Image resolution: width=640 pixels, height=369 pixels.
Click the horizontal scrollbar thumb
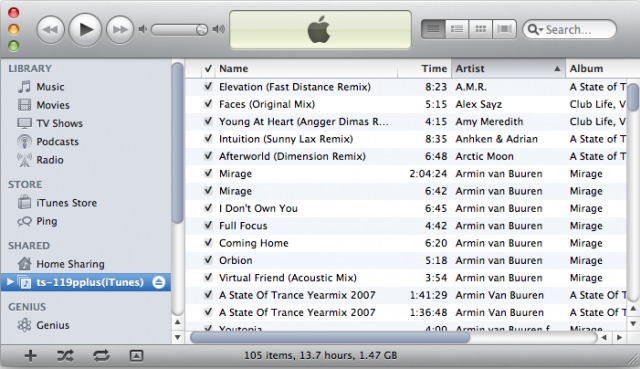coord(330,337)
